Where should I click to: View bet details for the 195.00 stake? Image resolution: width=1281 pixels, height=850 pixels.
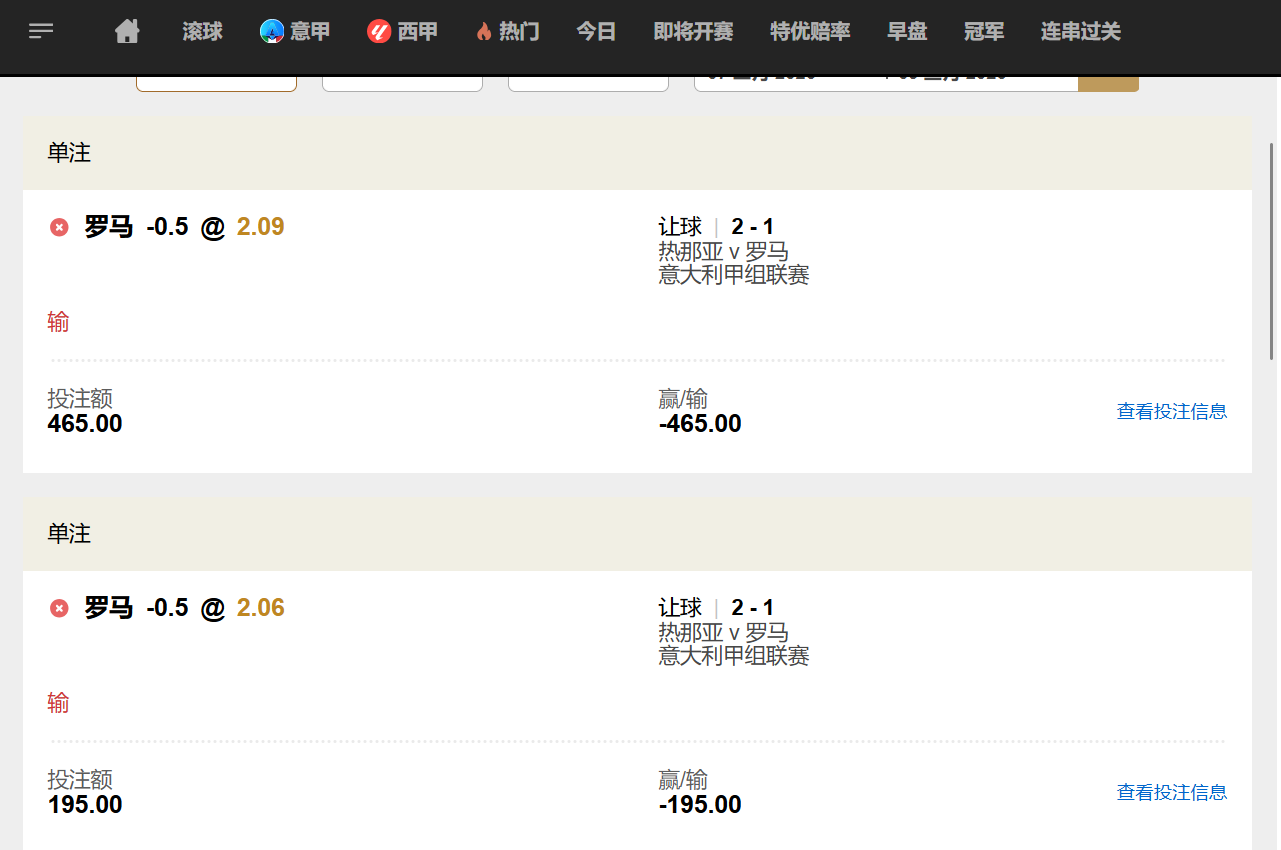click(1171, 791)
